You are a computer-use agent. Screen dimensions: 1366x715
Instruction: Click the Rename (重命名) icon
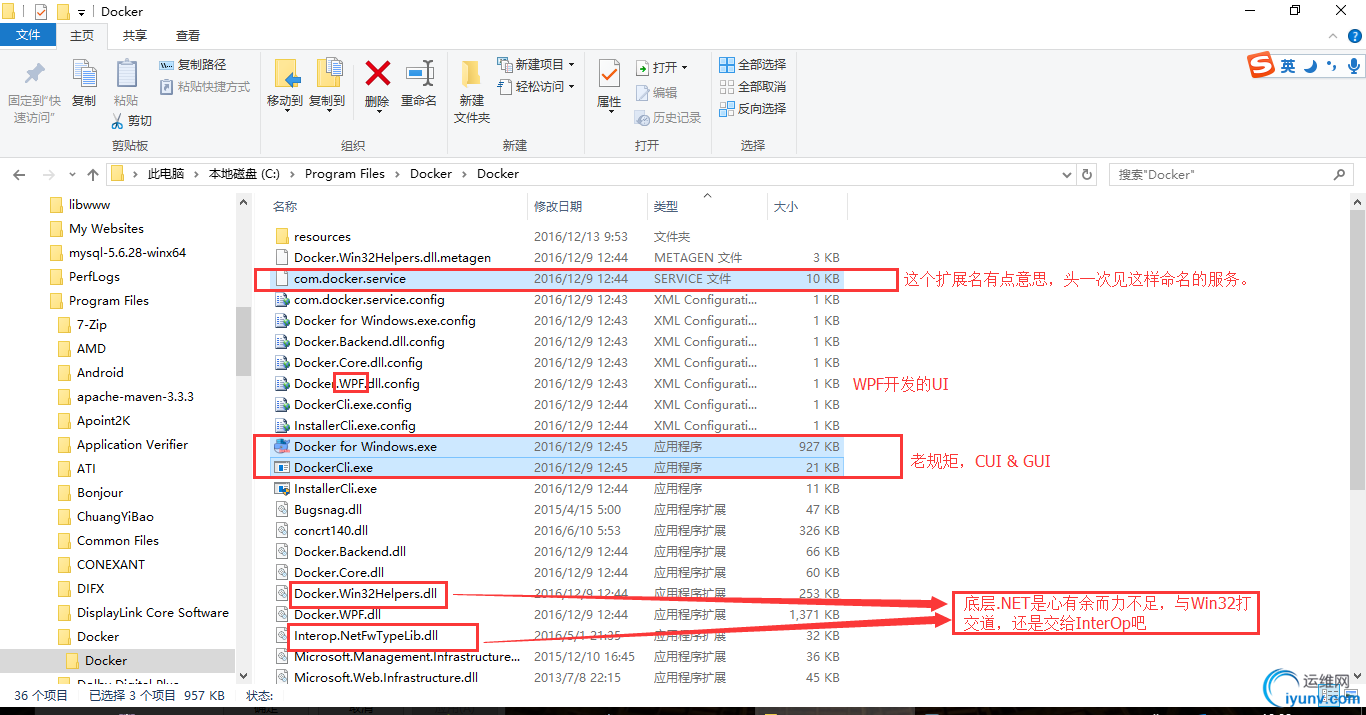pyautogui.click(x=419, y=73)
